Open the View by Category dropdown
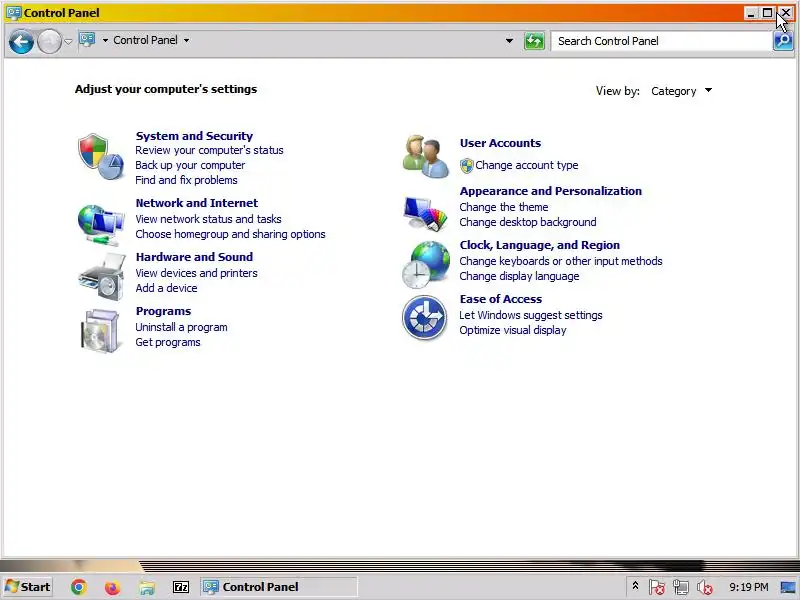 click(681, 91)
